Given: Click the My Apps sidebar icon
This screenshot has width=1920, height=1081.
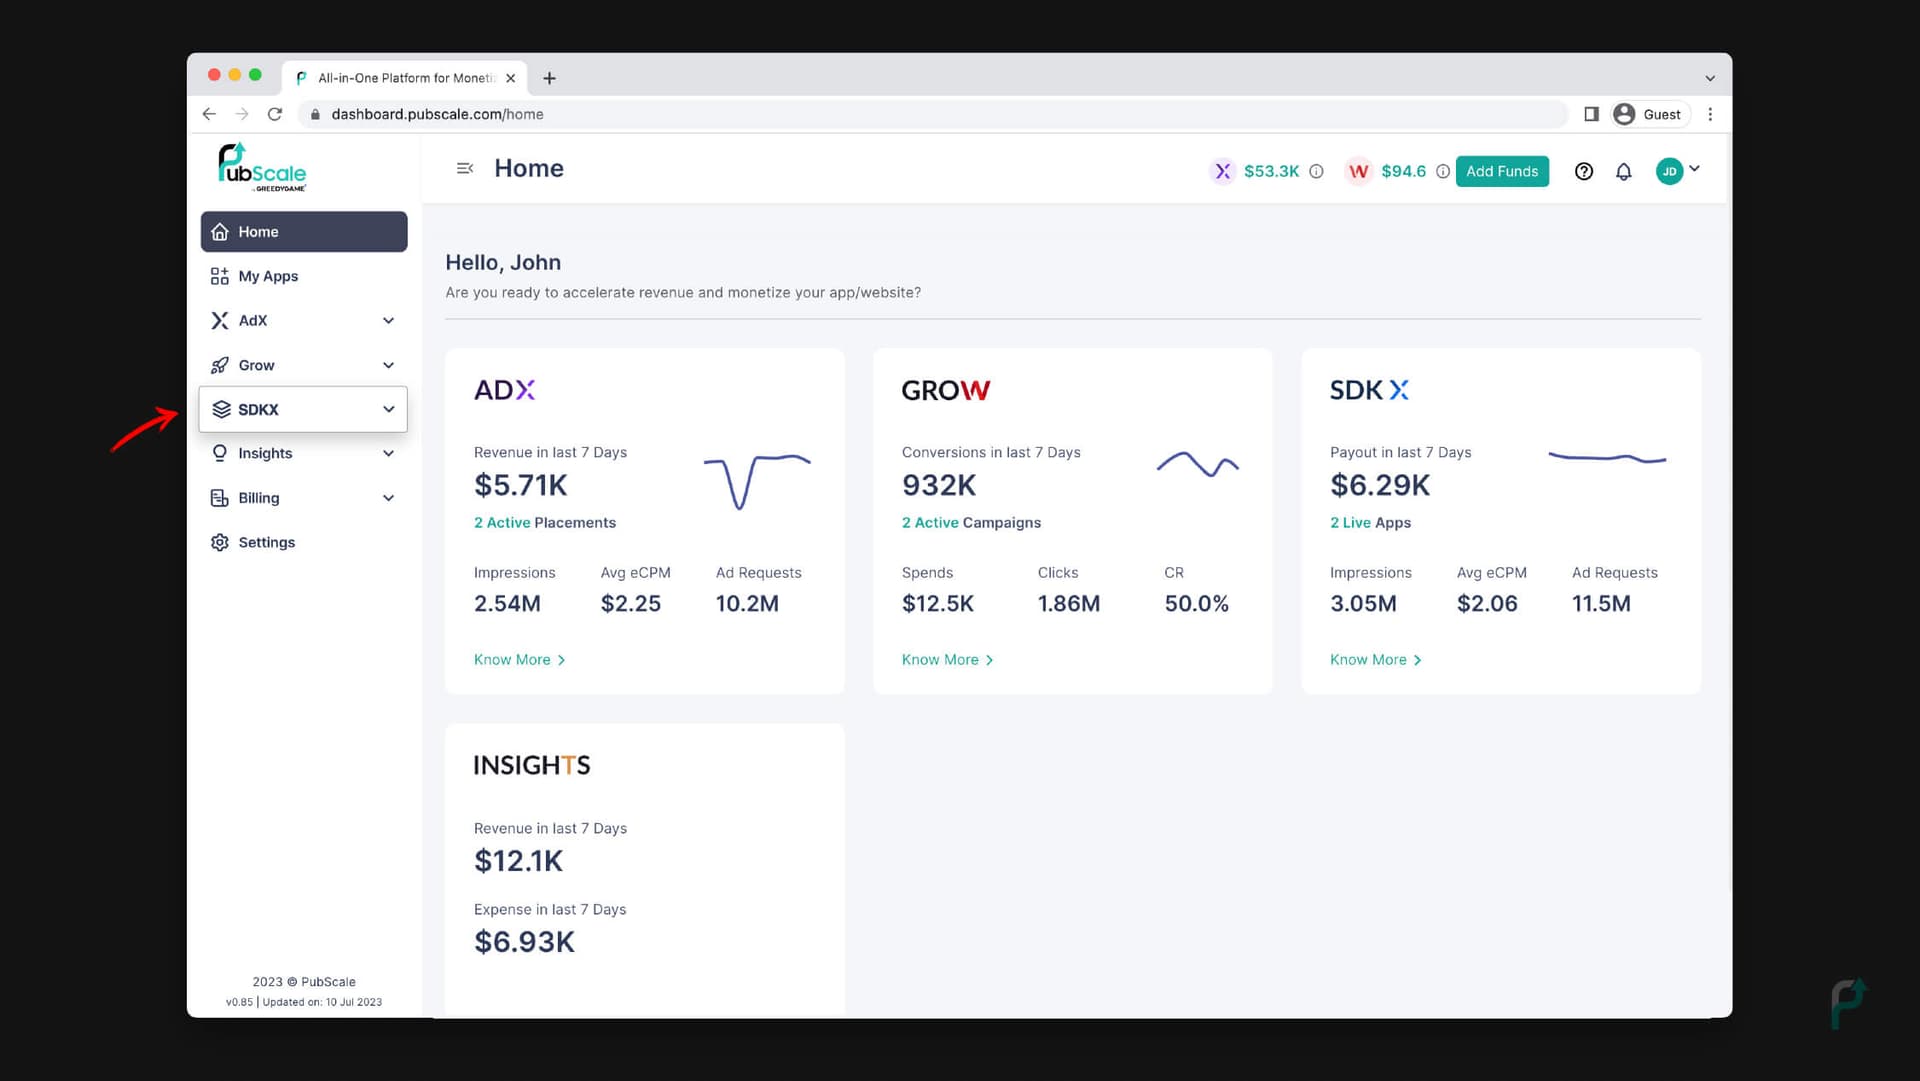Looking at the screenshot, I should 219,276.
